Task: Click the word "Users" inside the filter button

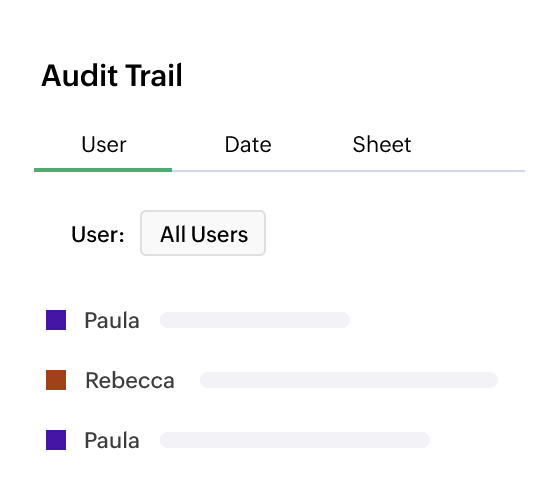Action: tap(219, 234)
